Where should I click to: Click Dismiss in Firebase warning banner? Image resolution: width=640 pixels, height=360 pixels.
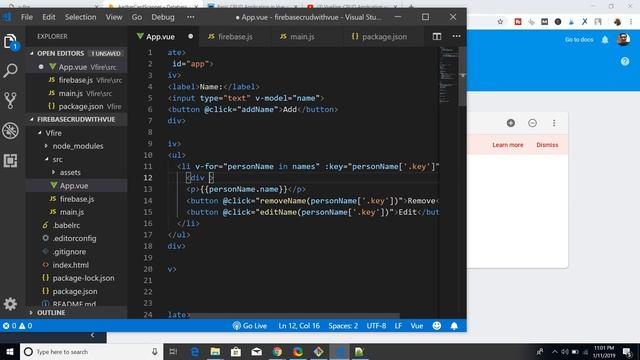click(547, 145)
